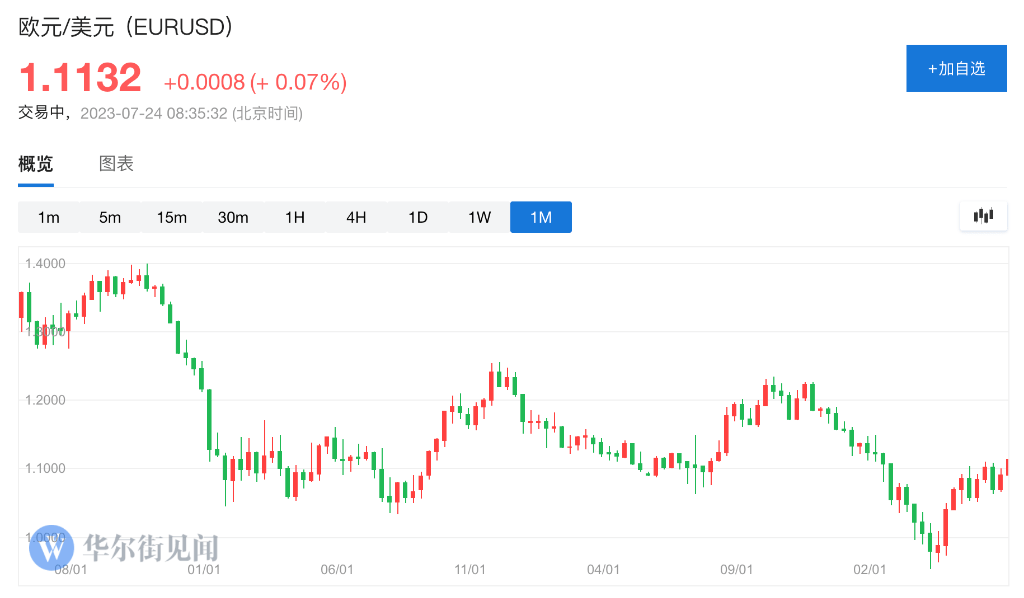
Task: Click the candlestick chart type icon
Action: pyautogui.click(x=983, y=216)
